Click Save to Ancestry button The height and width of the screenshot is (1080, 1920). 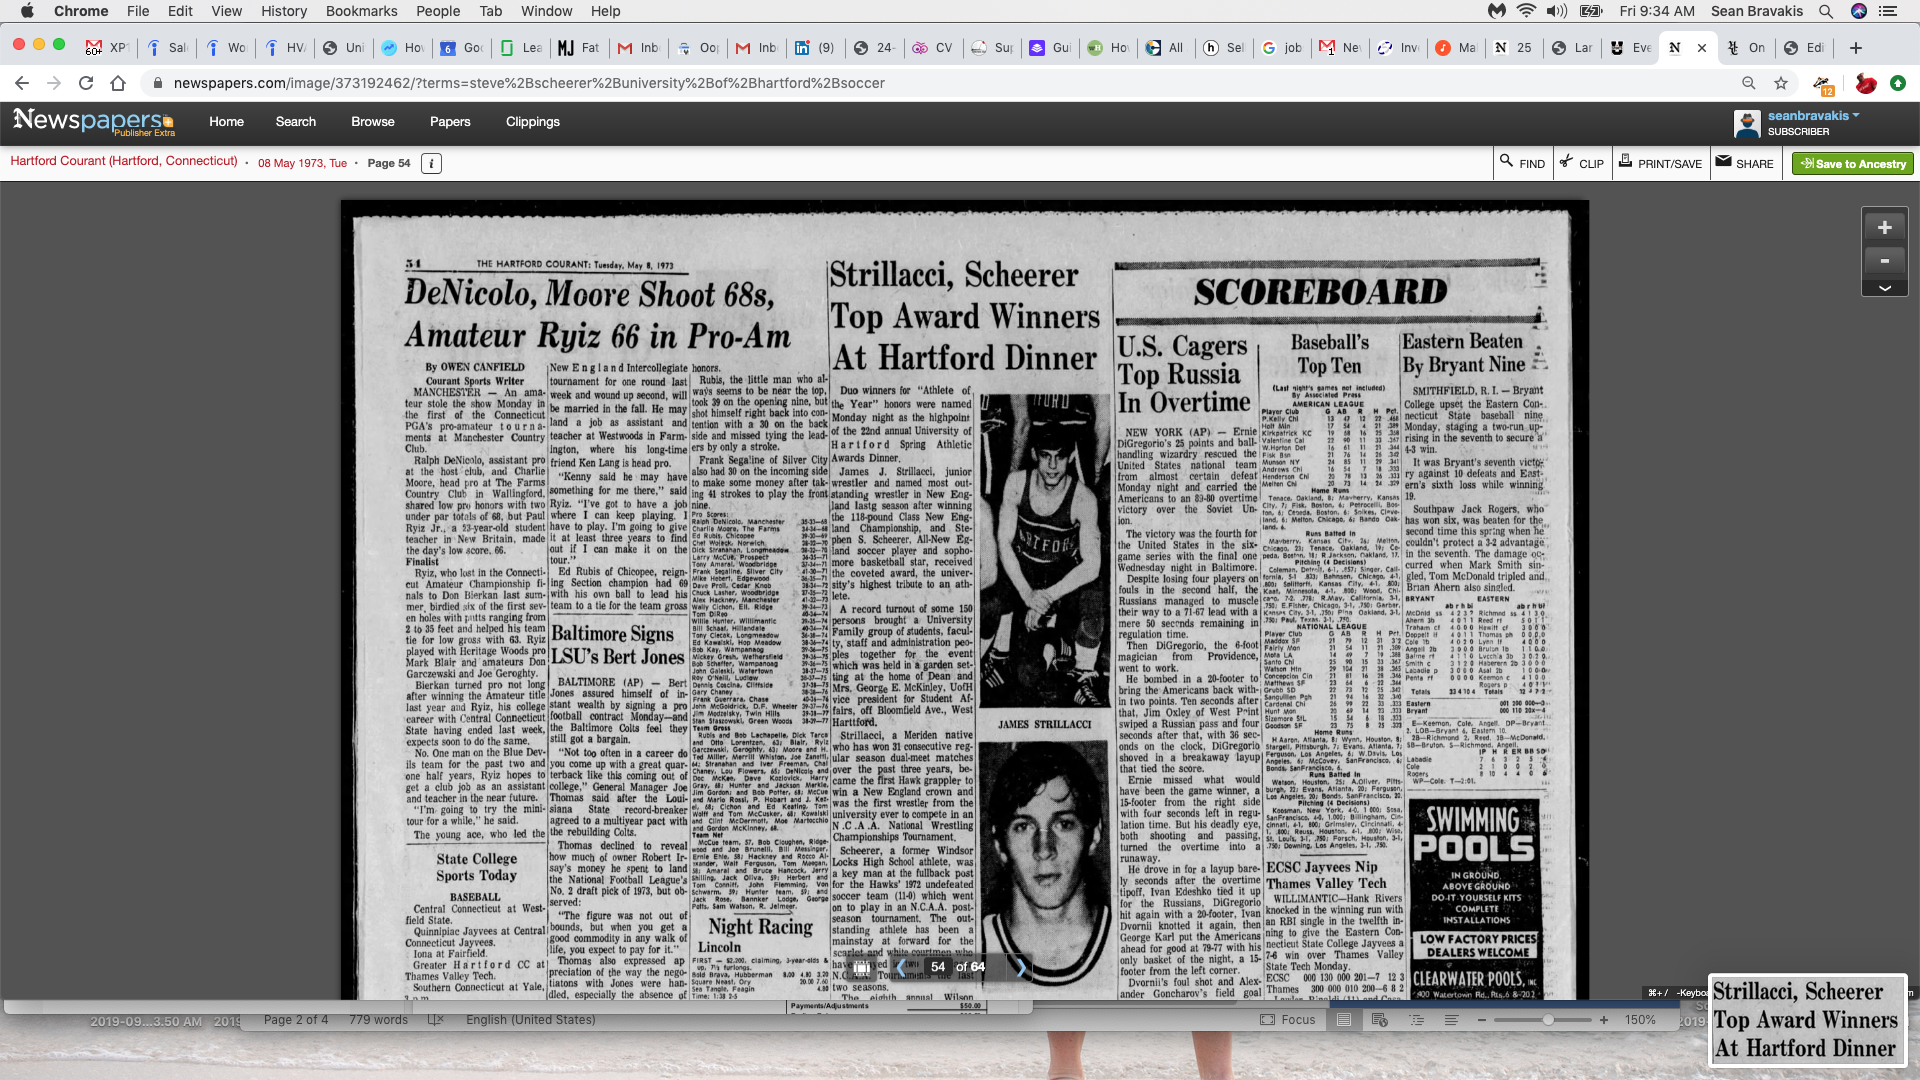[x=1852, y=163]
